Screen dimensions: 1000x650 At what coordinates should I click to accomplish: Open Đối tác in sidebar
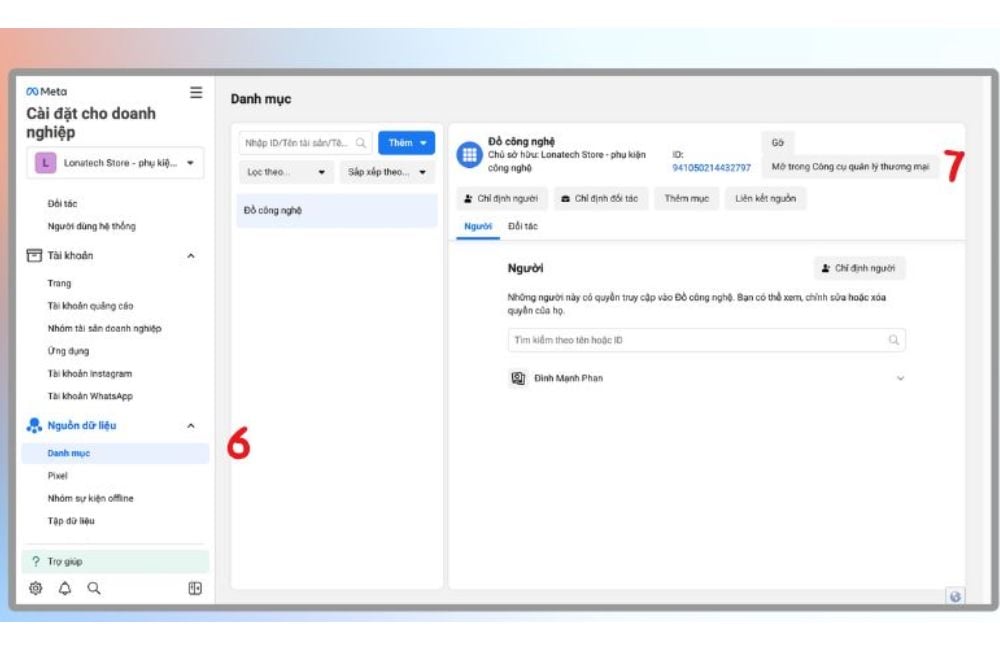click(x=62, y=203)
